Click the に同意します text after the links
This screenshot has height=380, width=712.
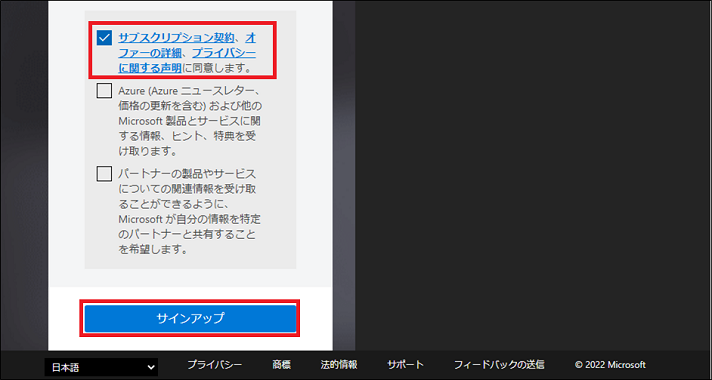(216, 69)
